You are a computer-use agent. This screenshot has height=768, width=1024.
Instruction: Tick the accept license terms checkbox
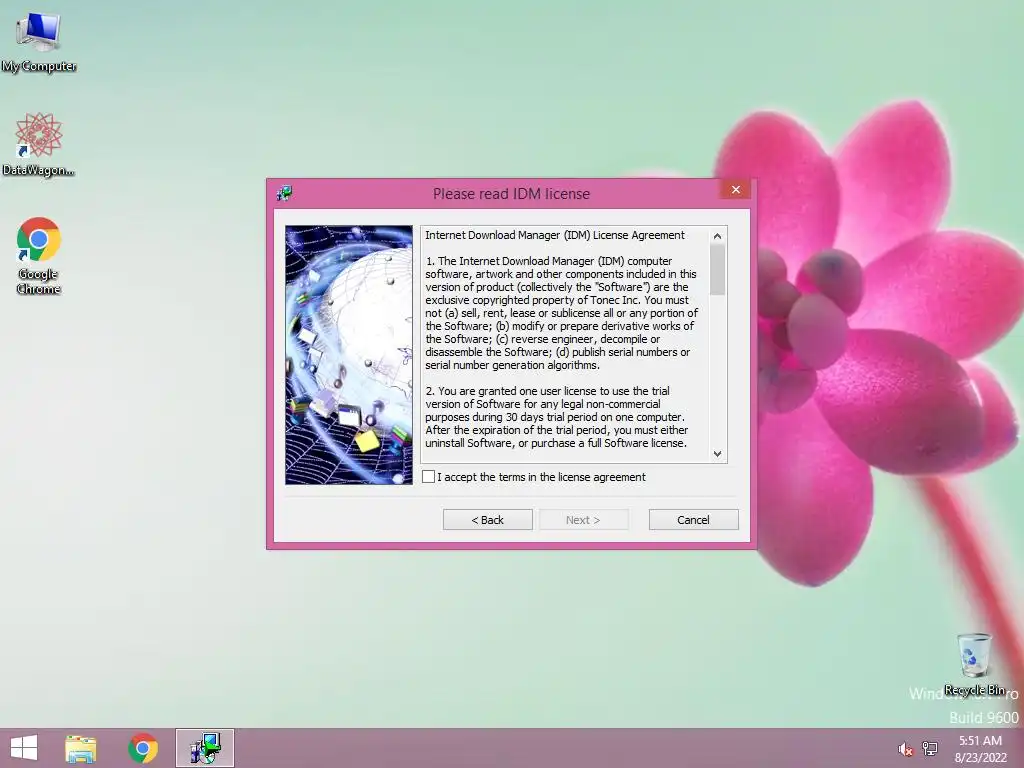(x=428, y=477)
